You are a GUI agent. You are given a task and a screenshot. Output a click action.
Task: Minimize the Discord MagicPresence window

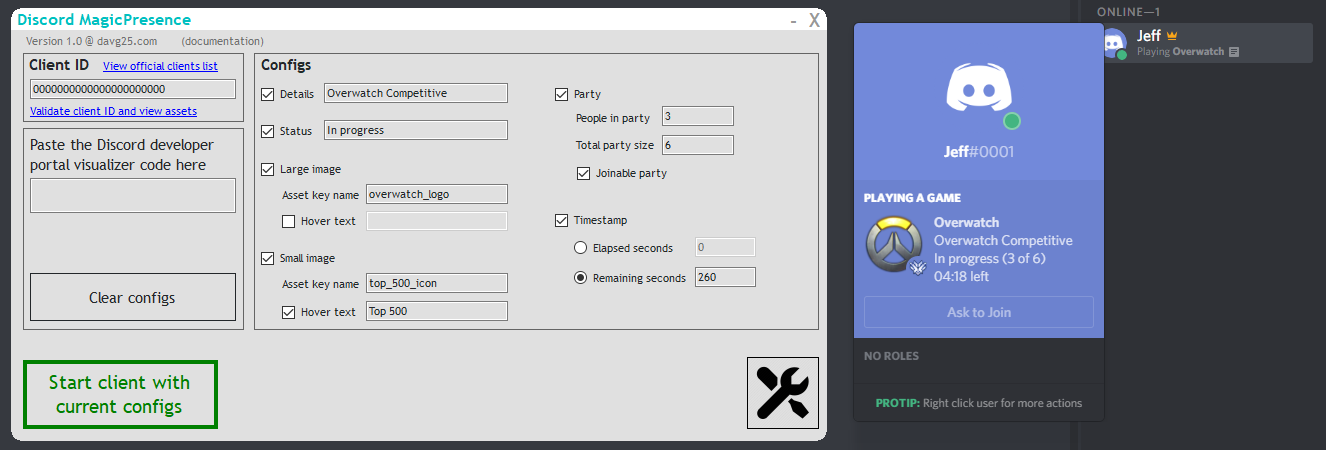(x=793, y=20)
